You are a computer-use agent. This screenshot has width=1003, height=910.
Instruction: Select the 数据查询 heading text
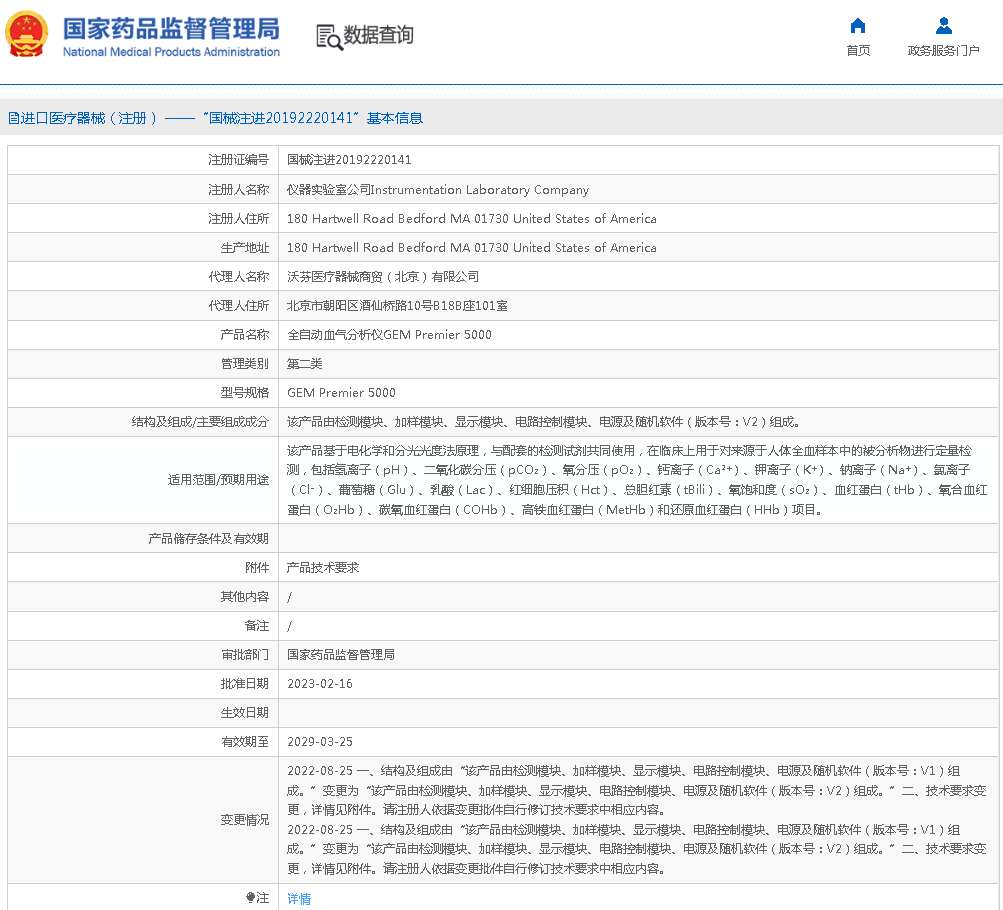click(378, 35)
